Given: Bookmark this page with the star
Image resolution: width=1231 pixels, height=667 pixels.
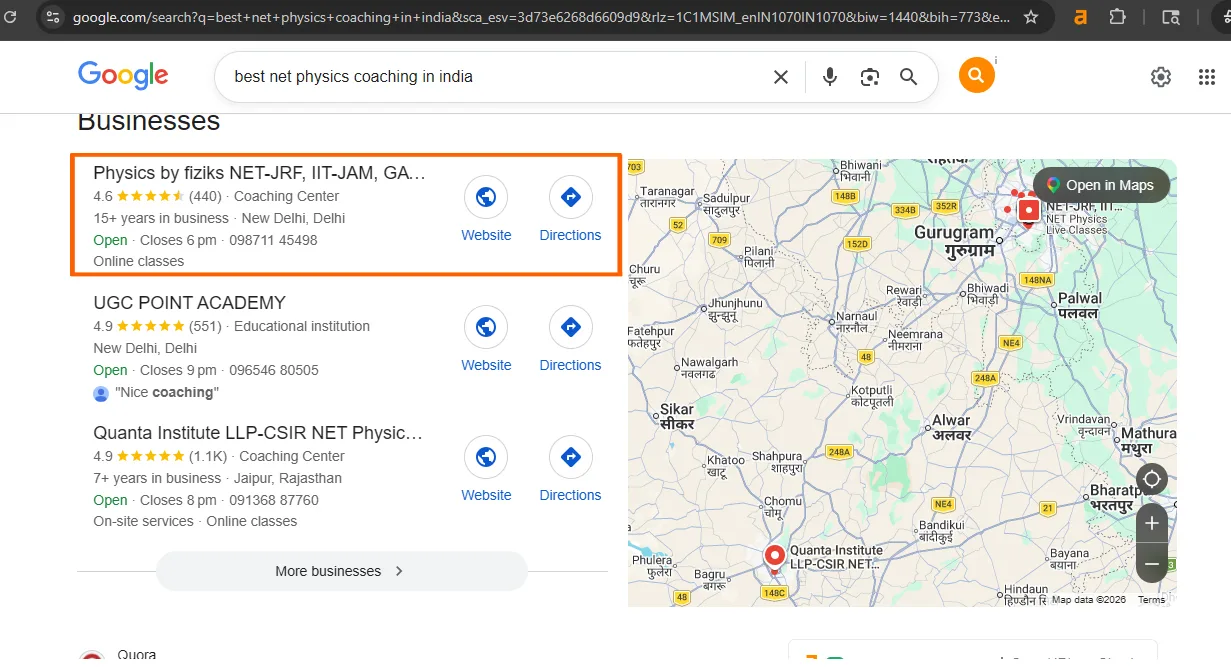Looking at the screenshot, I should point(1031,17).
